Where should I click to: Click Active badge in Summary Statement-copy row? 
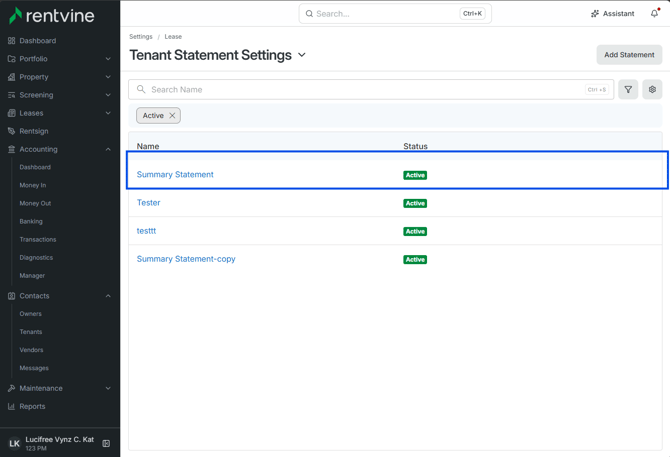[415, 260]
